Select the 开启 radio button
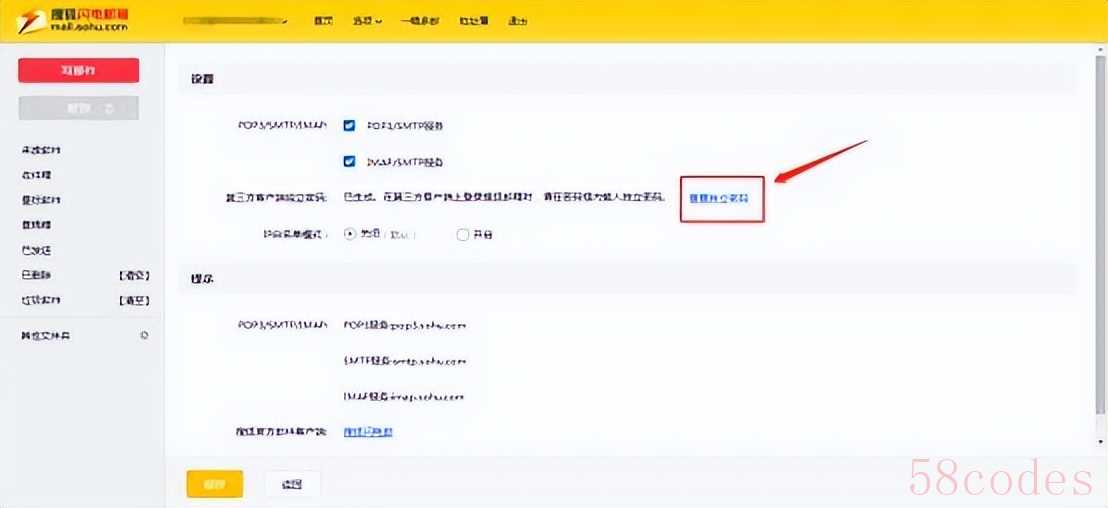Screen dimensions: 1108x508 pos(462,235)
